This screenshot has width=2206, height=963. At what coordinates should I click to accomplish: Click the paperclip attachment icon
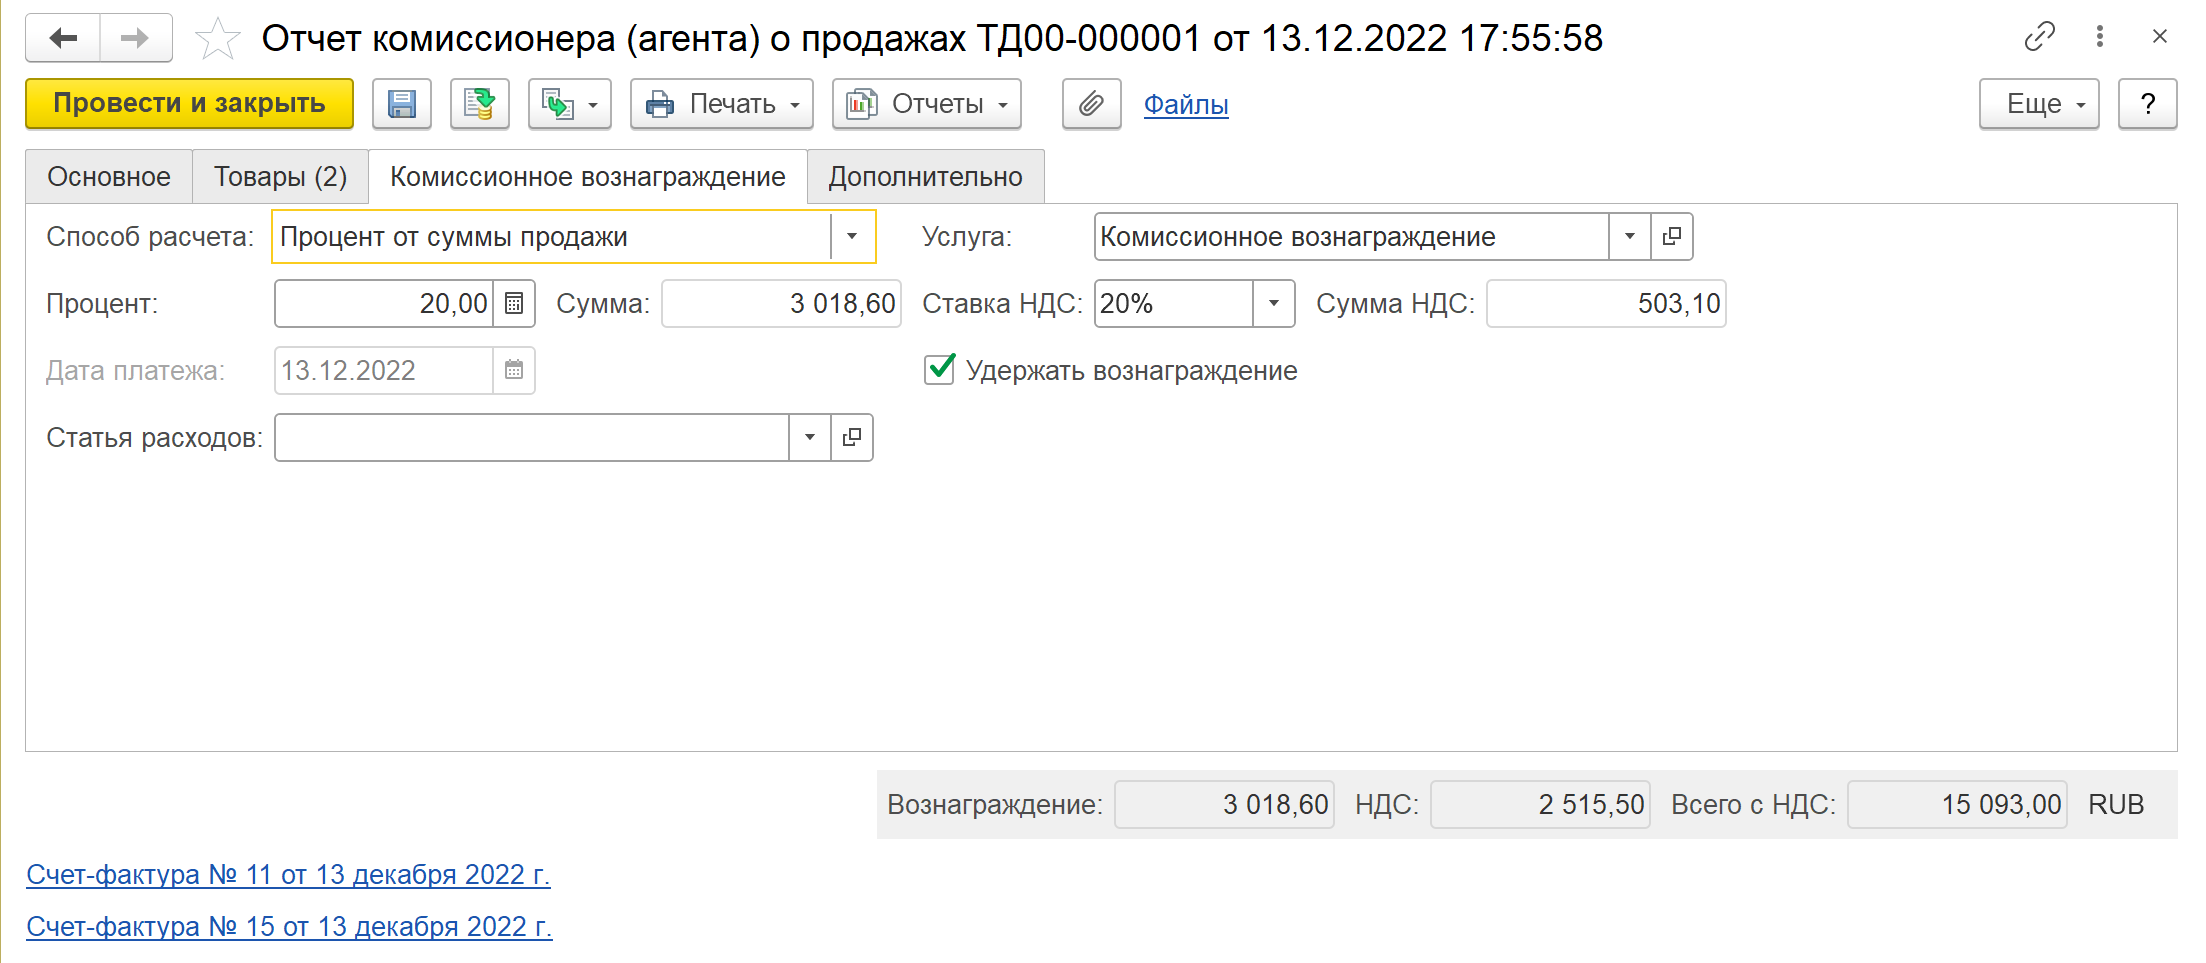(1091, 104)
